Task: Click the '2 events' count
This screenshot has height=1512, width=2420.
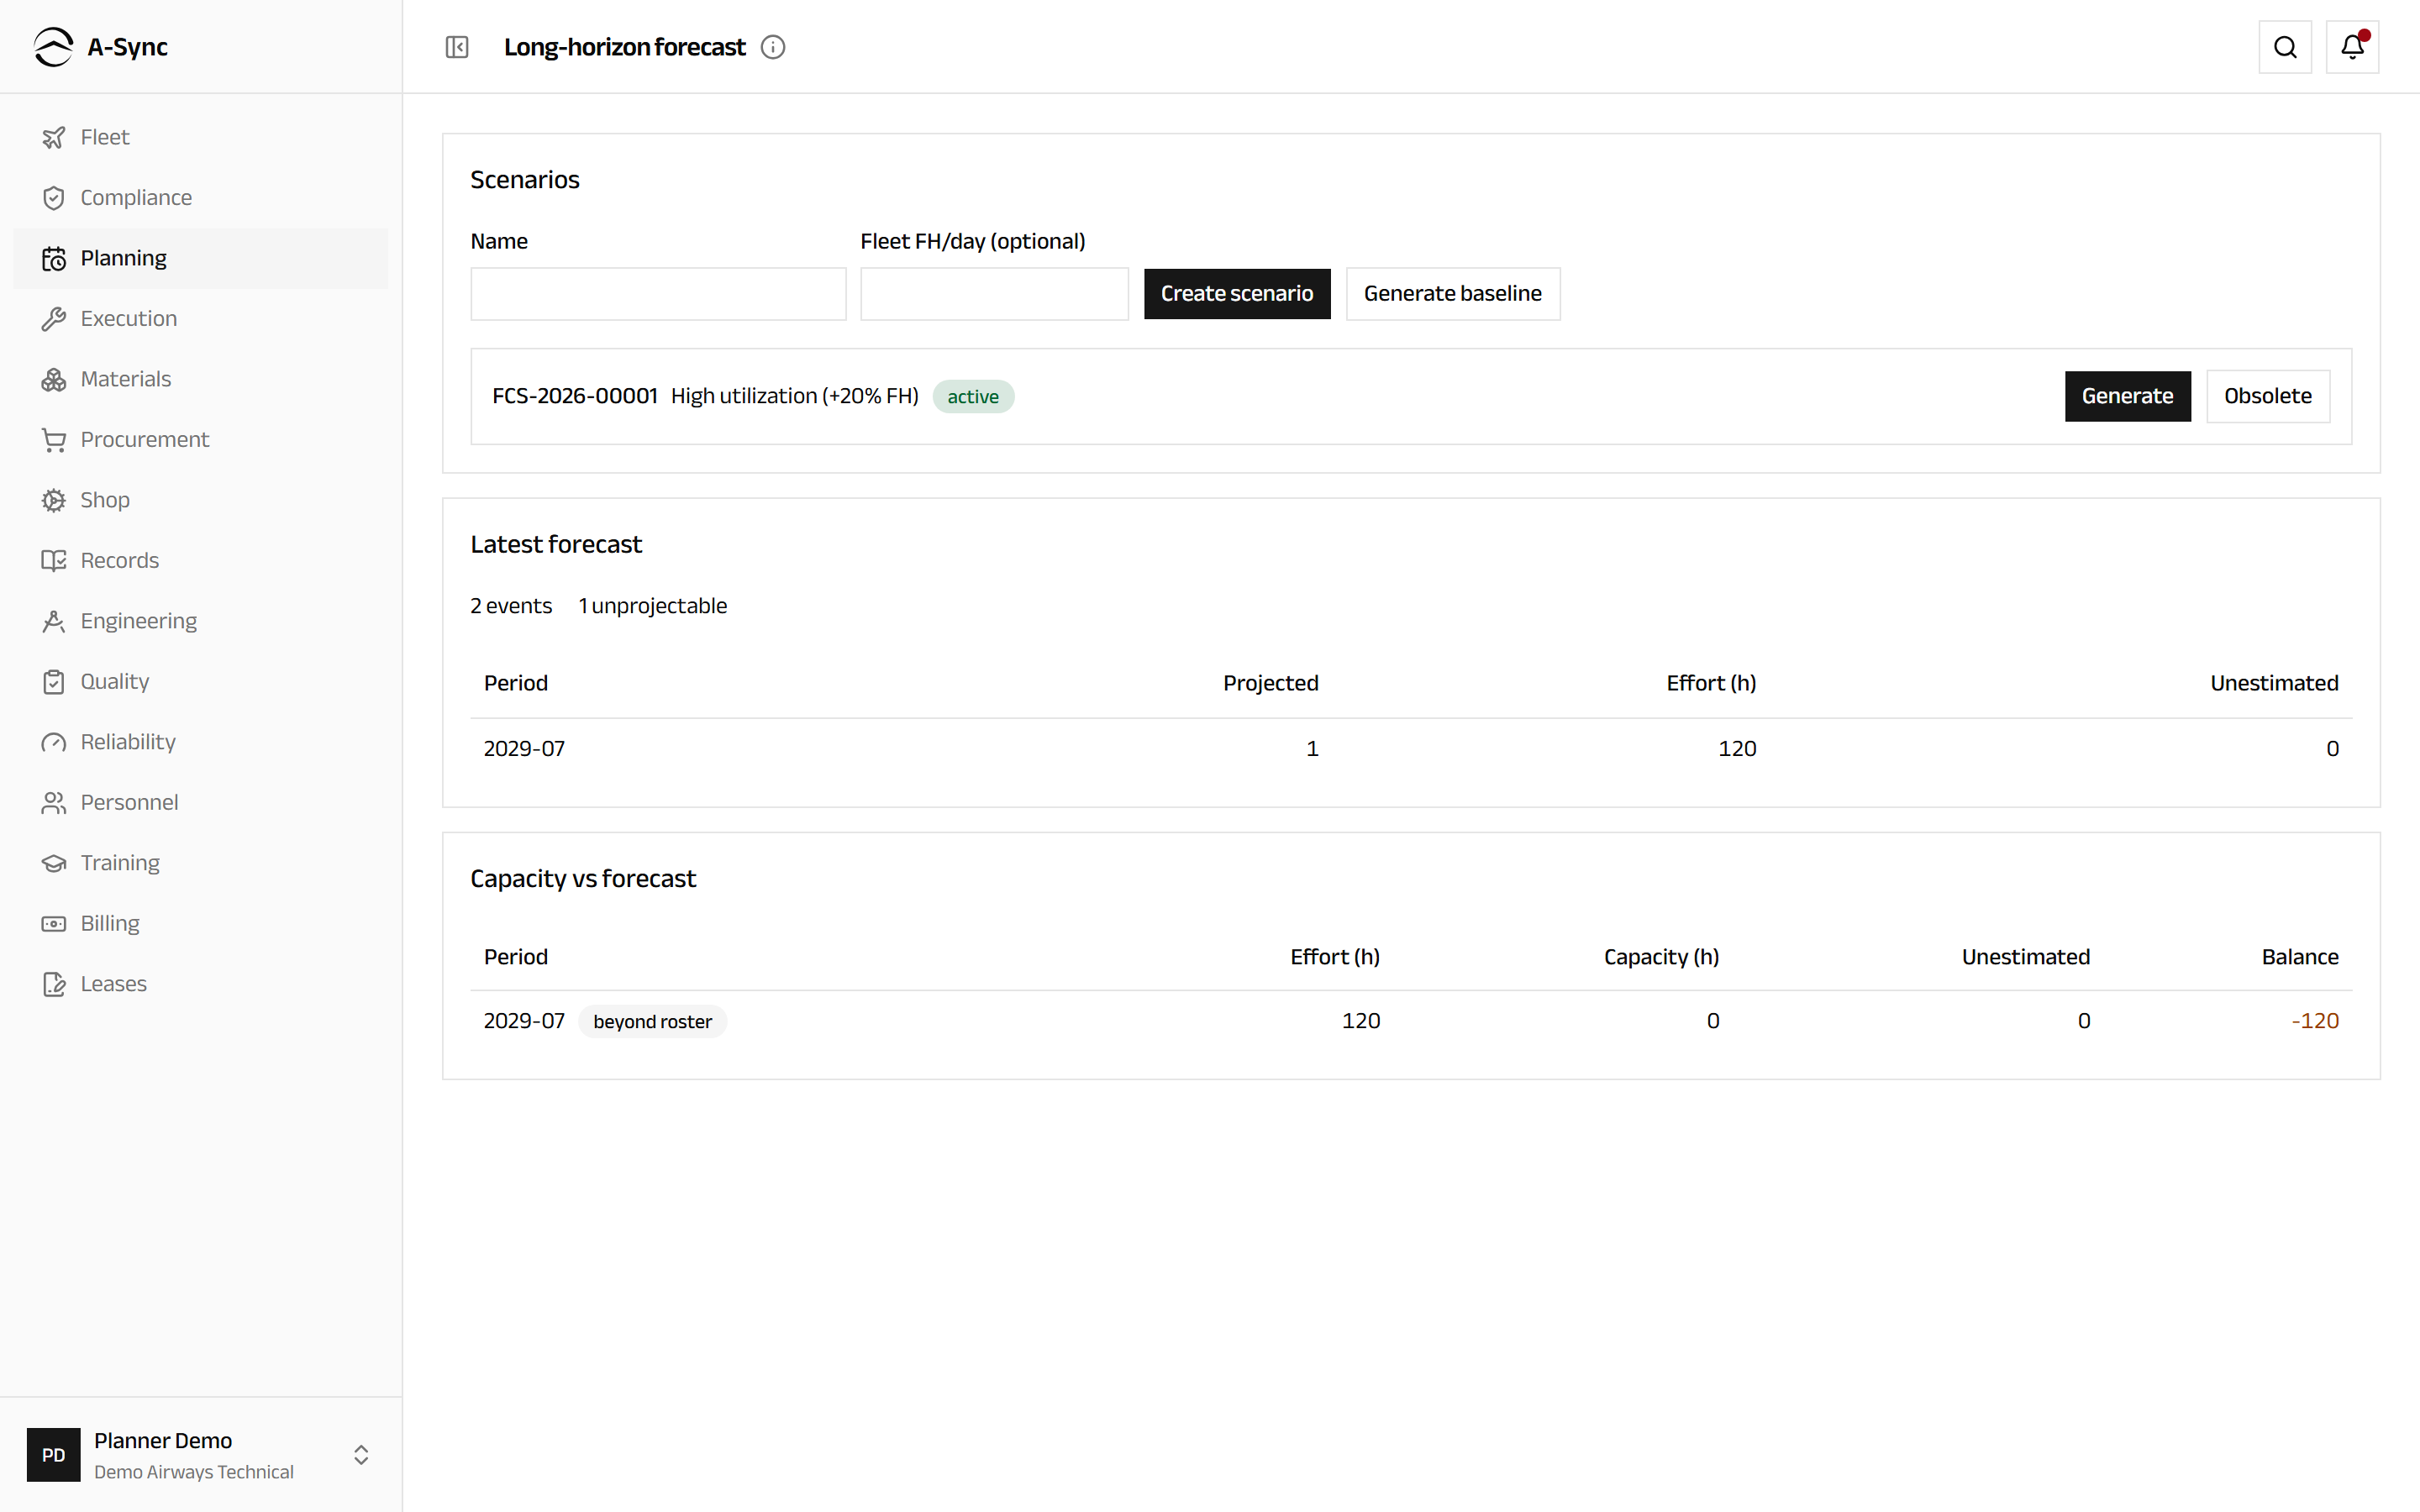Action: click(x=511, y=606)
